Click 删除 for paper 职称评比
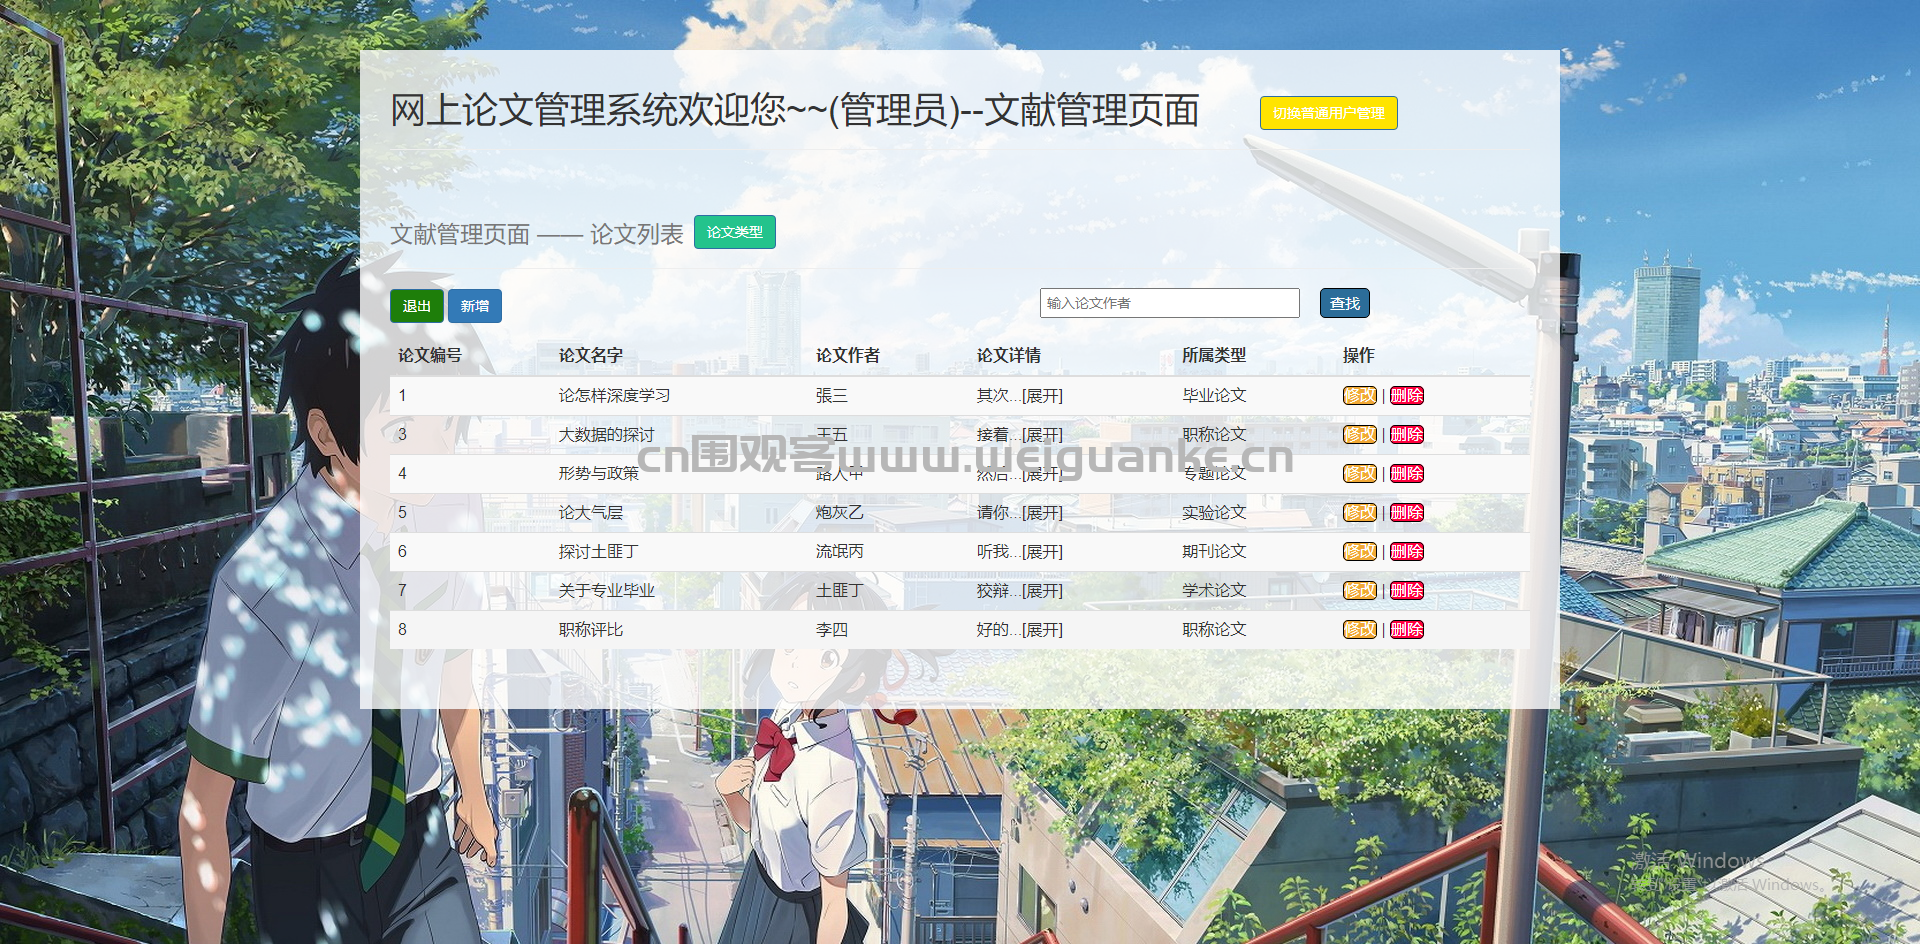 (1407, 629)
